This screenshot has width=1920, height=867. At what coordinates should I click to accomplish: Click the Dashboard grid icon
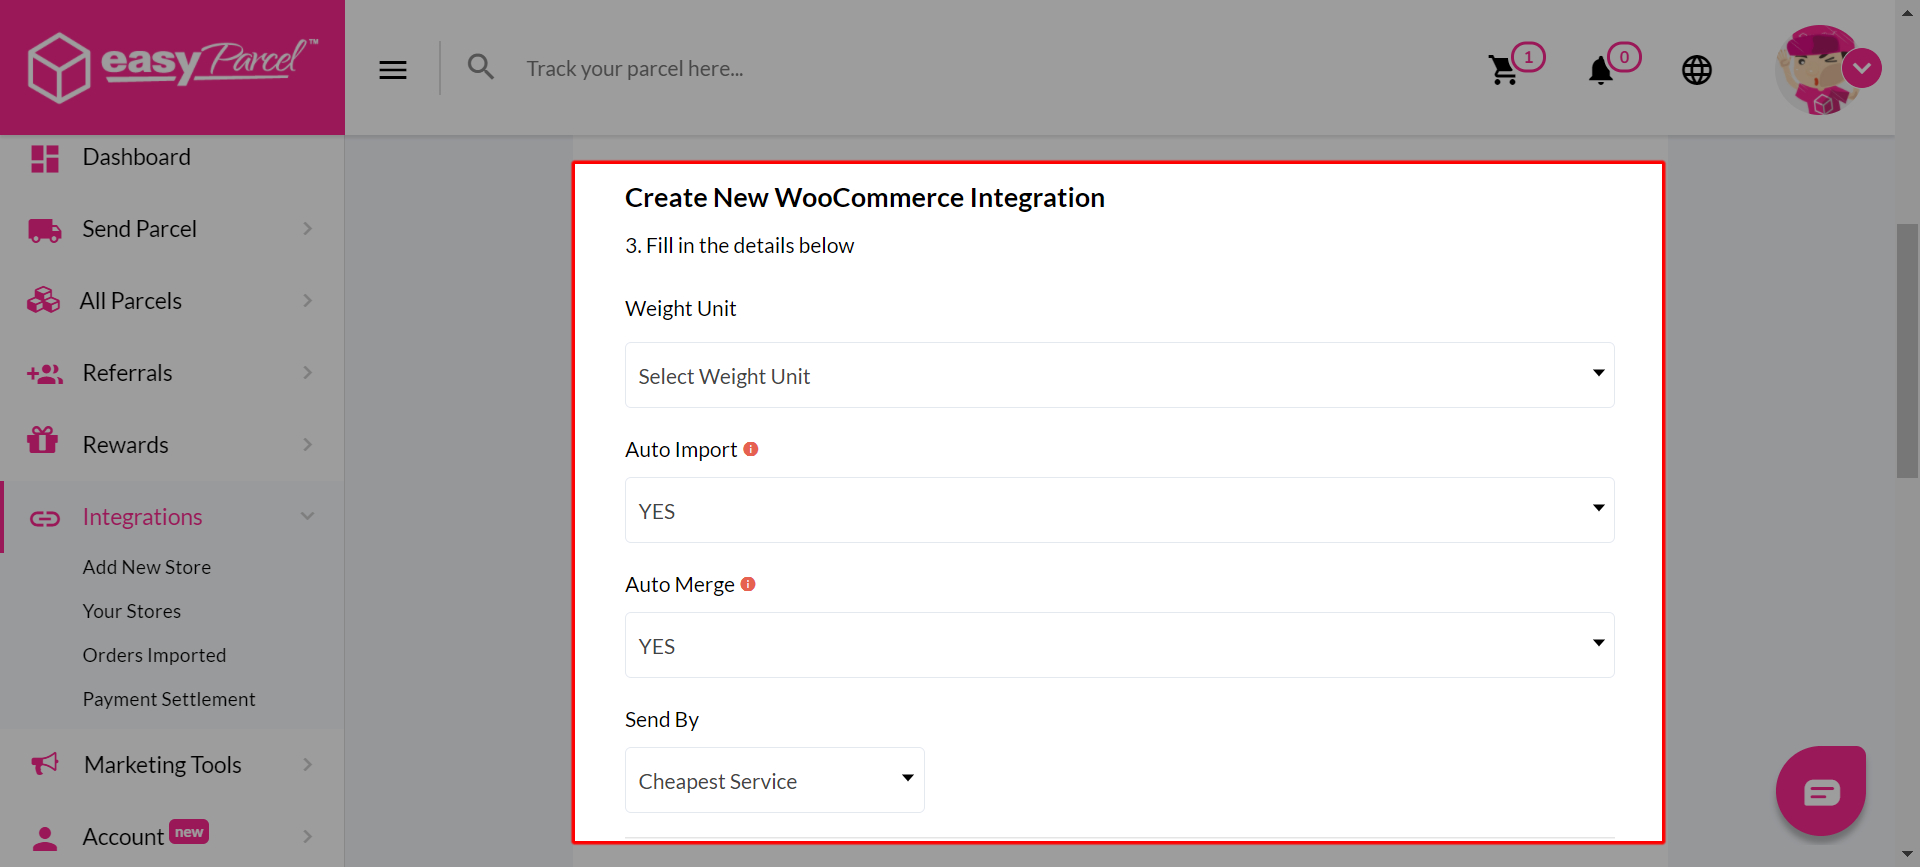[x=45, y=158]
